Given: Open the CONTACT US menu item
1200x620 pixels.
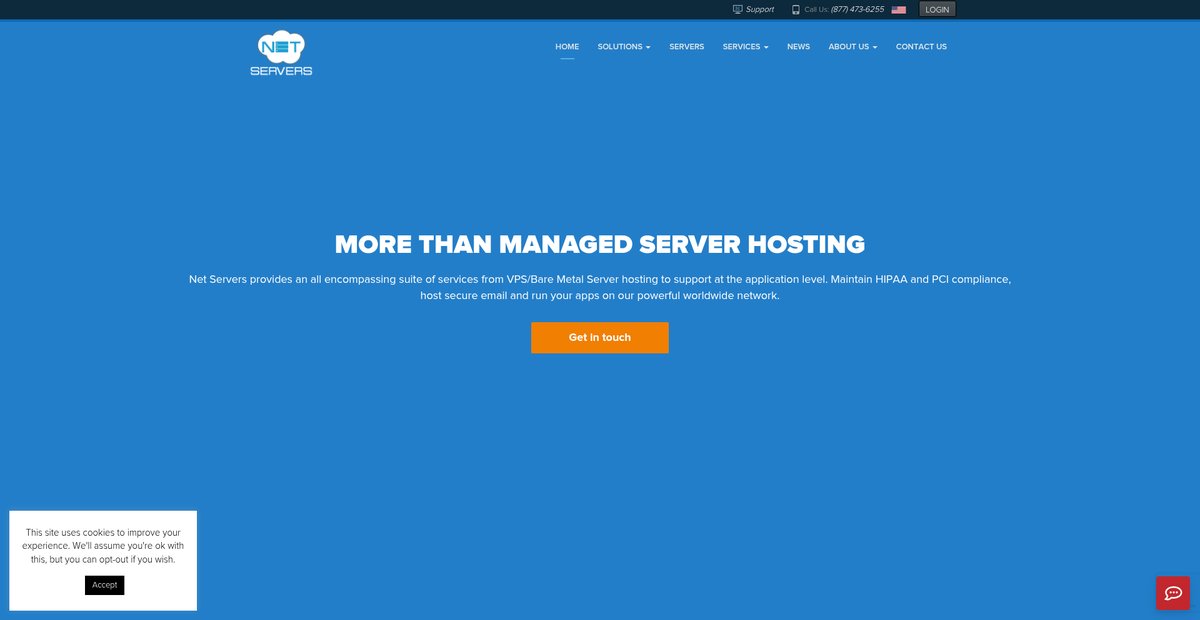Looking at the screenshot, I should 921,47.
